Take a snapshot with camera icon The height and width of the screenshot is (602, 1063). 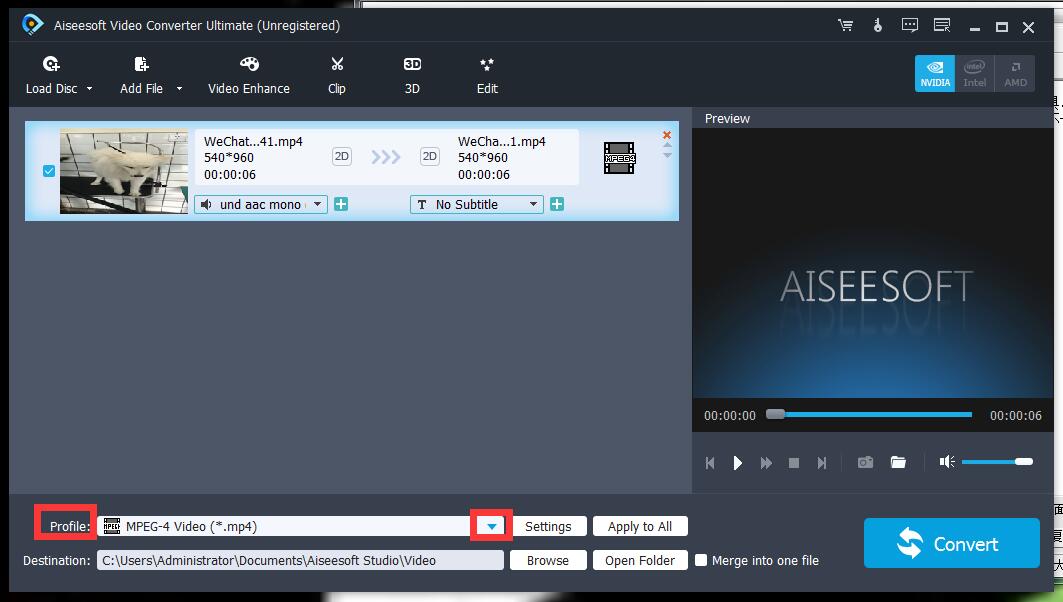(x=865, y=462)
